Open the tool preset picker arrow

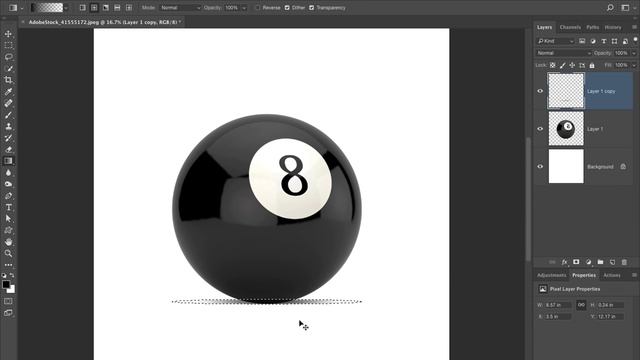(x=22, y=8)
